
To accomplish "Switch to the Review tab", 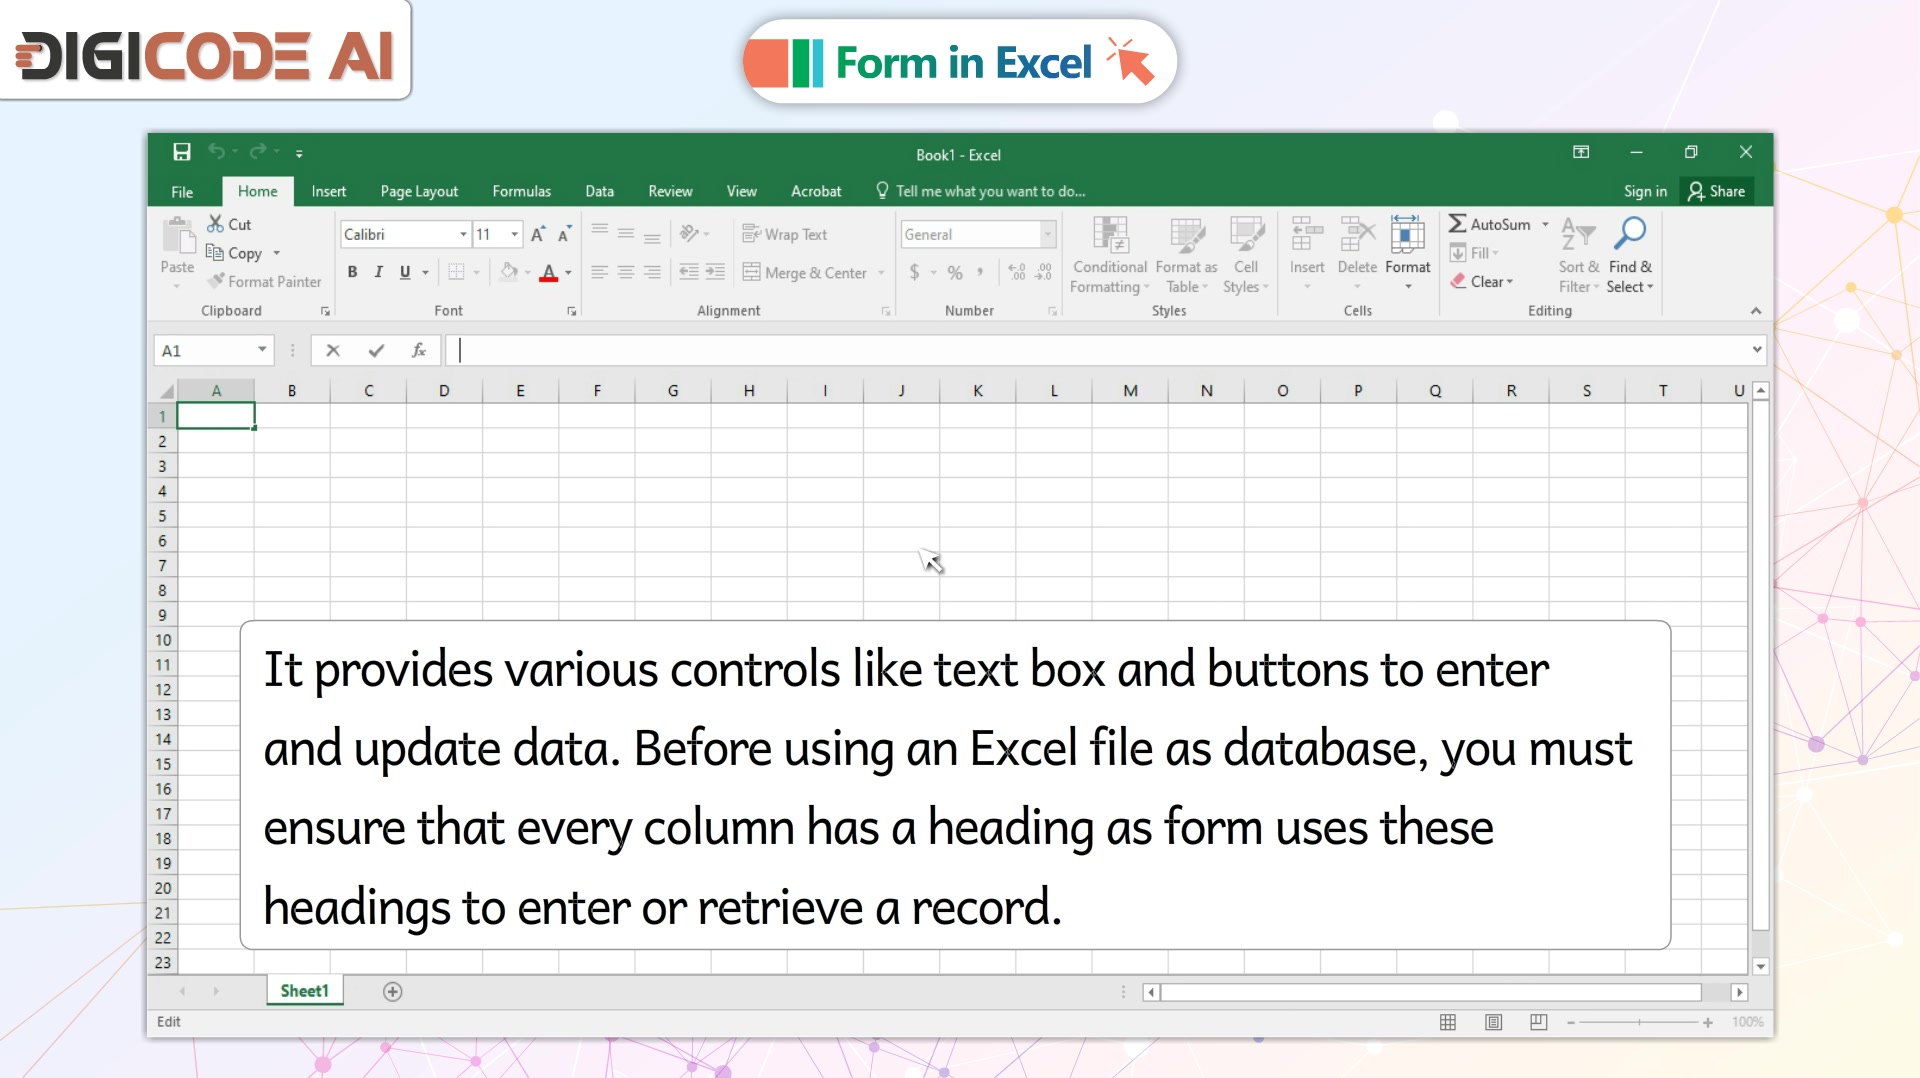I will (670, 191).
